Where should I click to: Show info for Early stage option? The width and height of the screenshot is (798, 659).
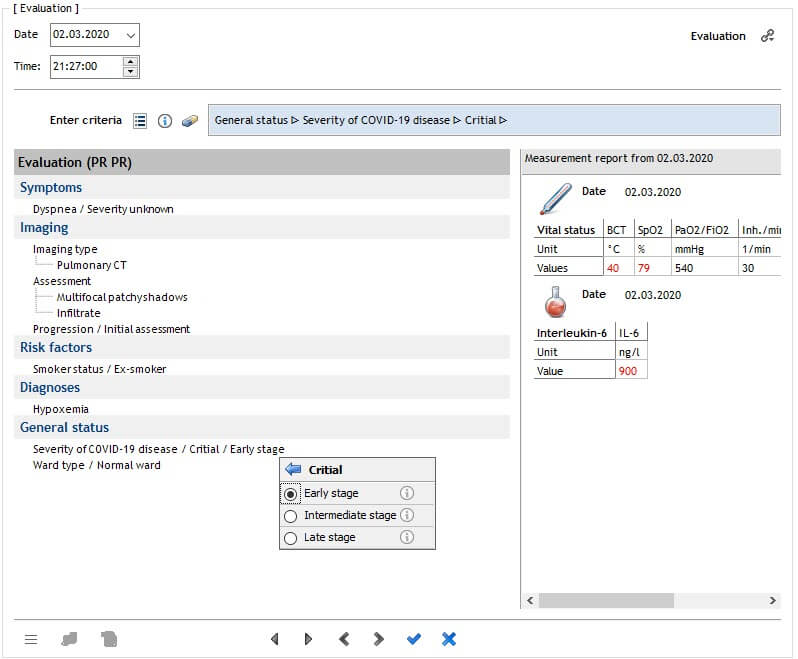click(407, 493)
